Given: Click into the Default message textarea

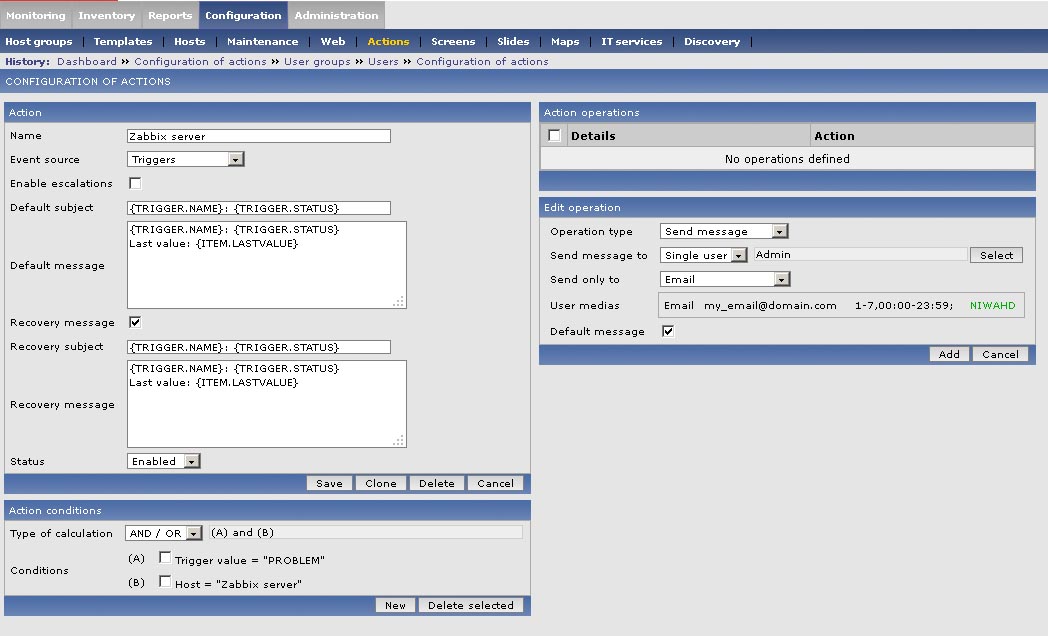Looking at the screenshot, I should pyautogui.click(x=267, y=265).
